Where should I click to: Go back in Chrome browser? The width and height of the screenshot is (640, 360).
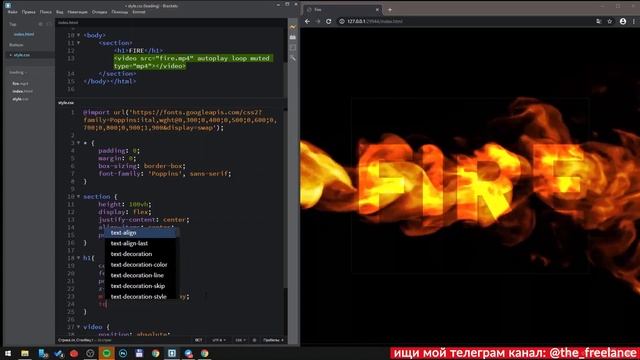[x=307, y=21]
